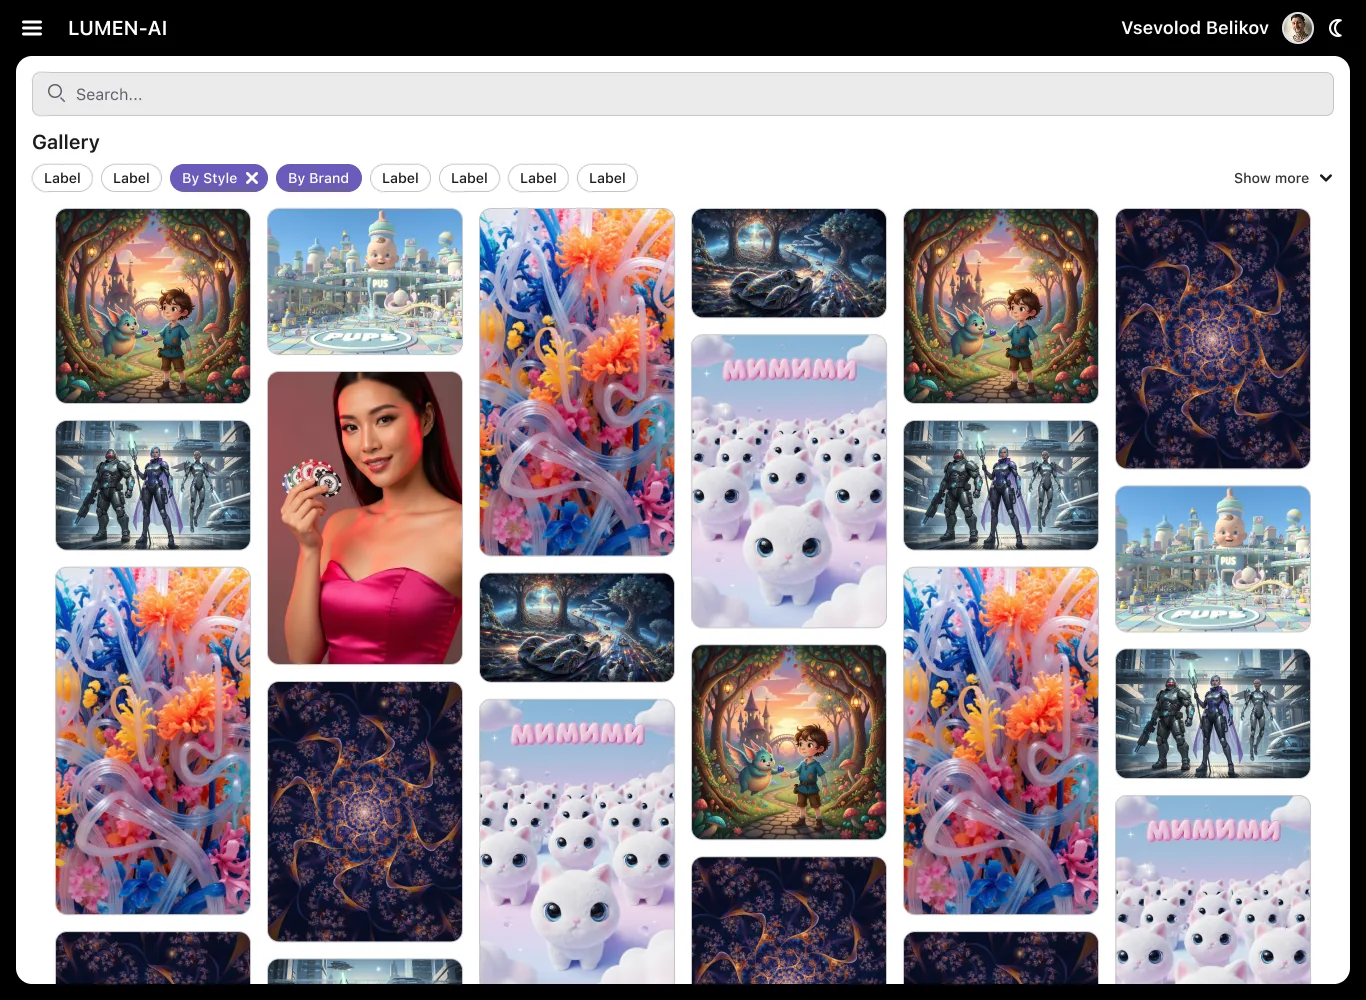The width and height of the screenshot is (1366, 1000).
Task: Open the hamburger navigation menu
Action: pos(32,28)
